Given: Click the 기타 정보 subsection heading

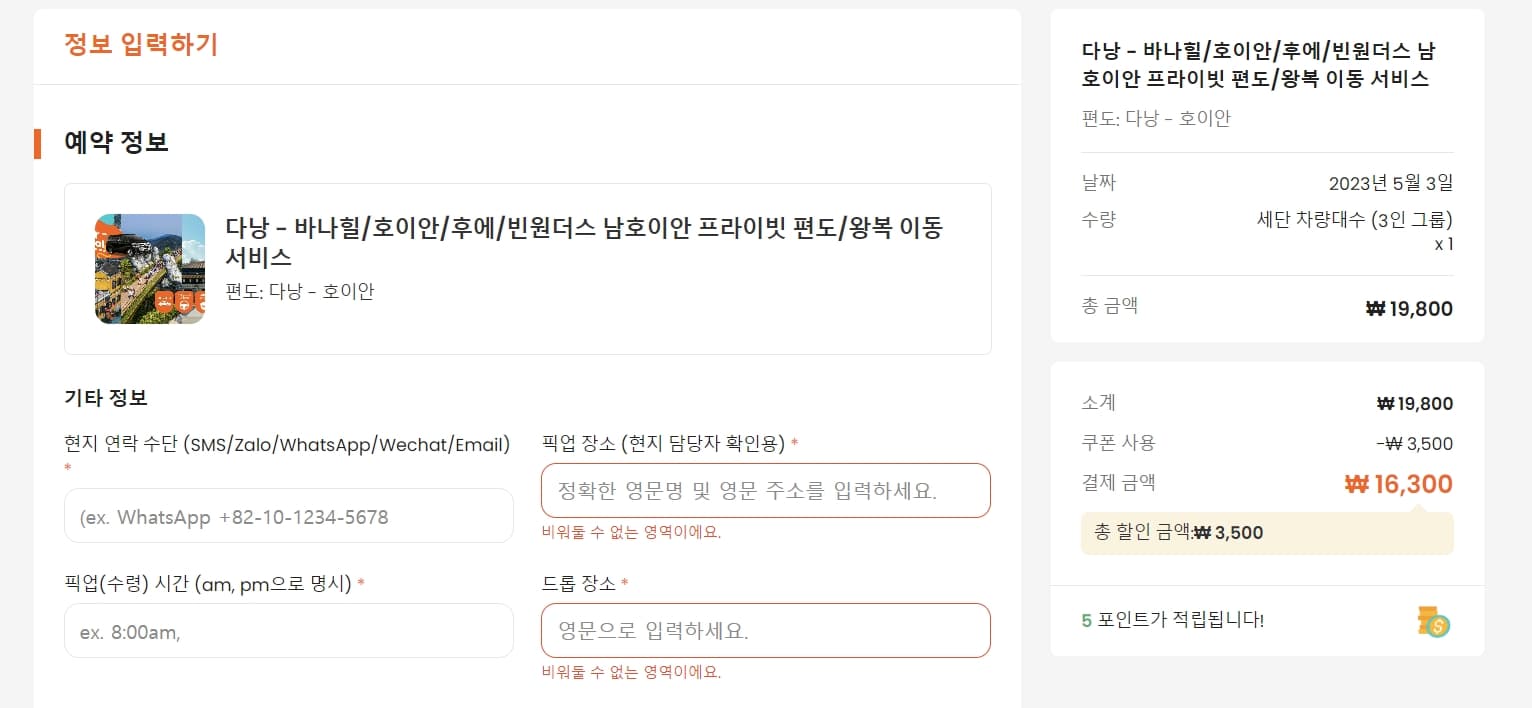Looking at the screenshot, I should coord(106,398).
